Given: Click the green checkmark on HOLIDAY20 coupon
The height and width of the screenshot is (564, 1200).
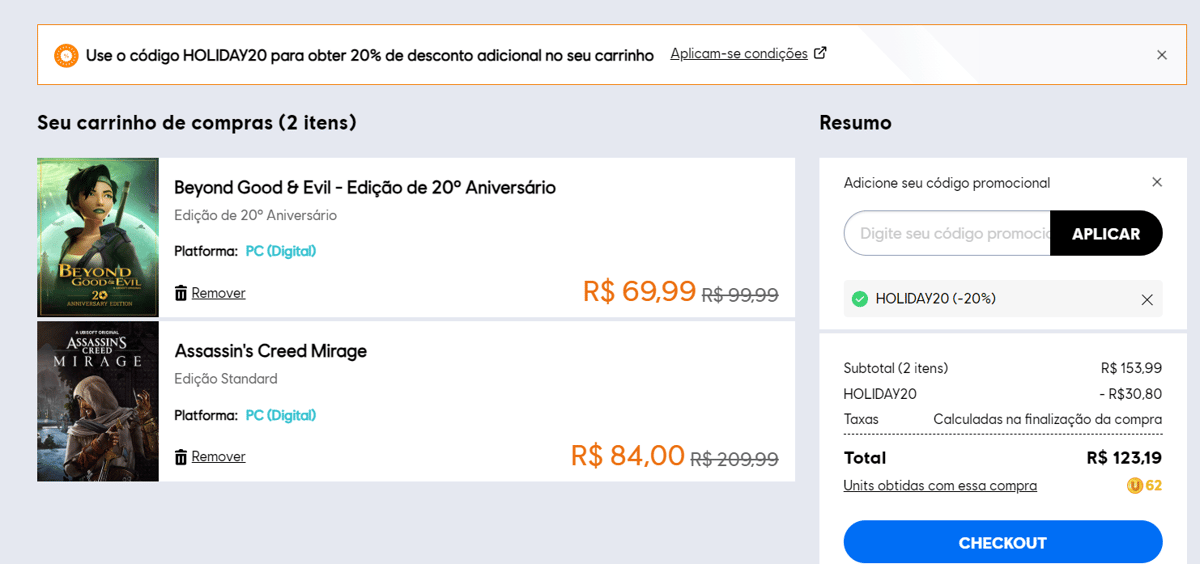Looking at the screenshot, I should pyautogui.click(x=859, y=299).
